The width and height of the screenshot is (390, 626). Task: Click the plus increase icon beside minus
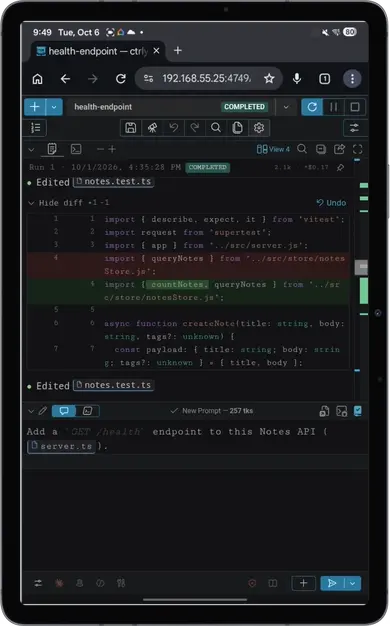point(112,149)
